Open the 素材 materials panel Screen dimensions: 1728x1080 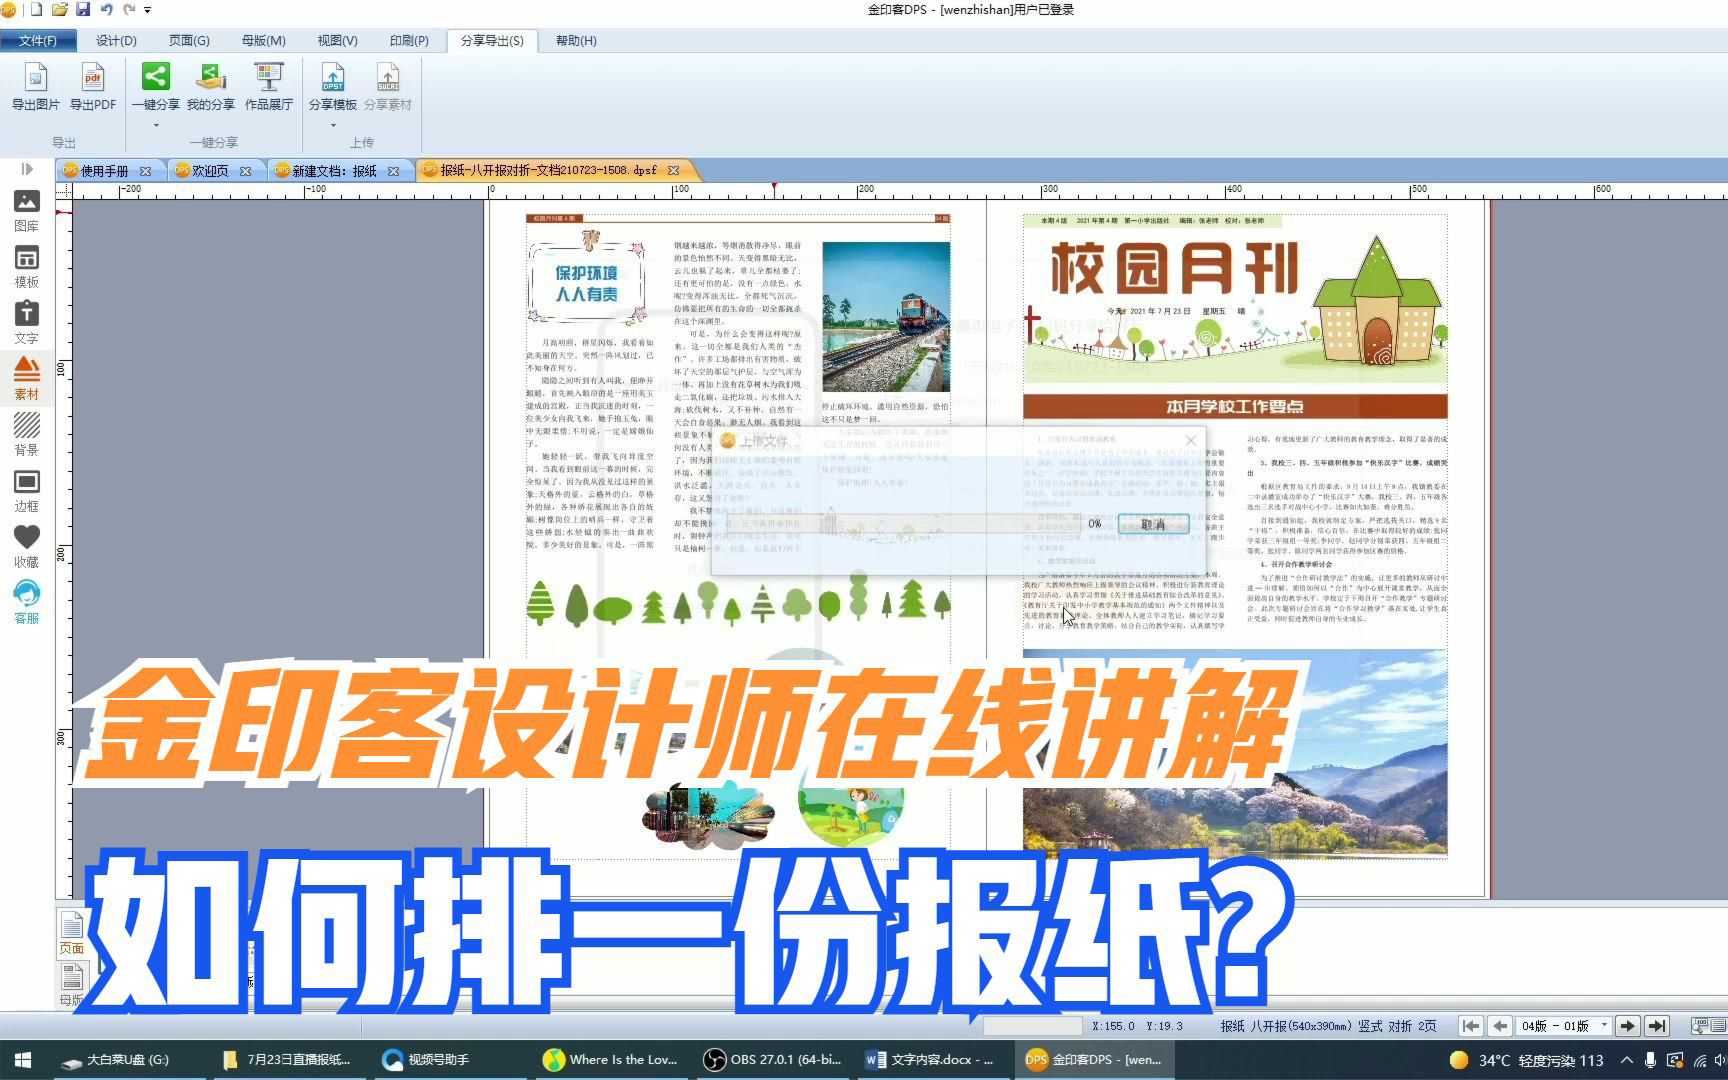[27, 379]
